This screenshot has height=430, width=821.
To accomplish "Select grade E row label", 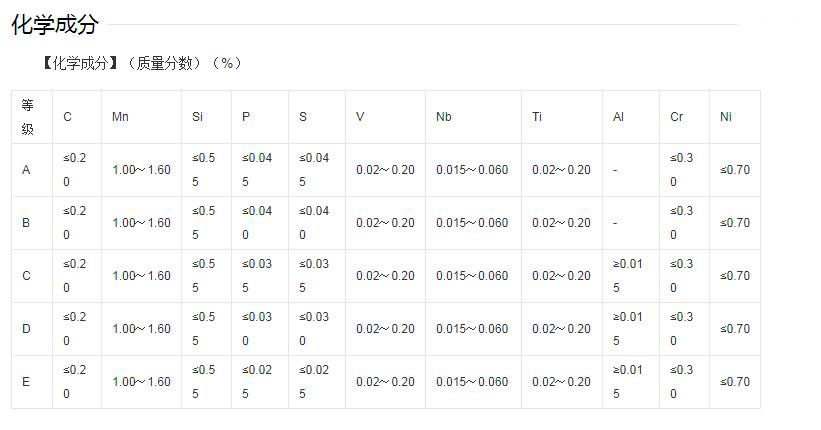I will (x=26, y=382).
